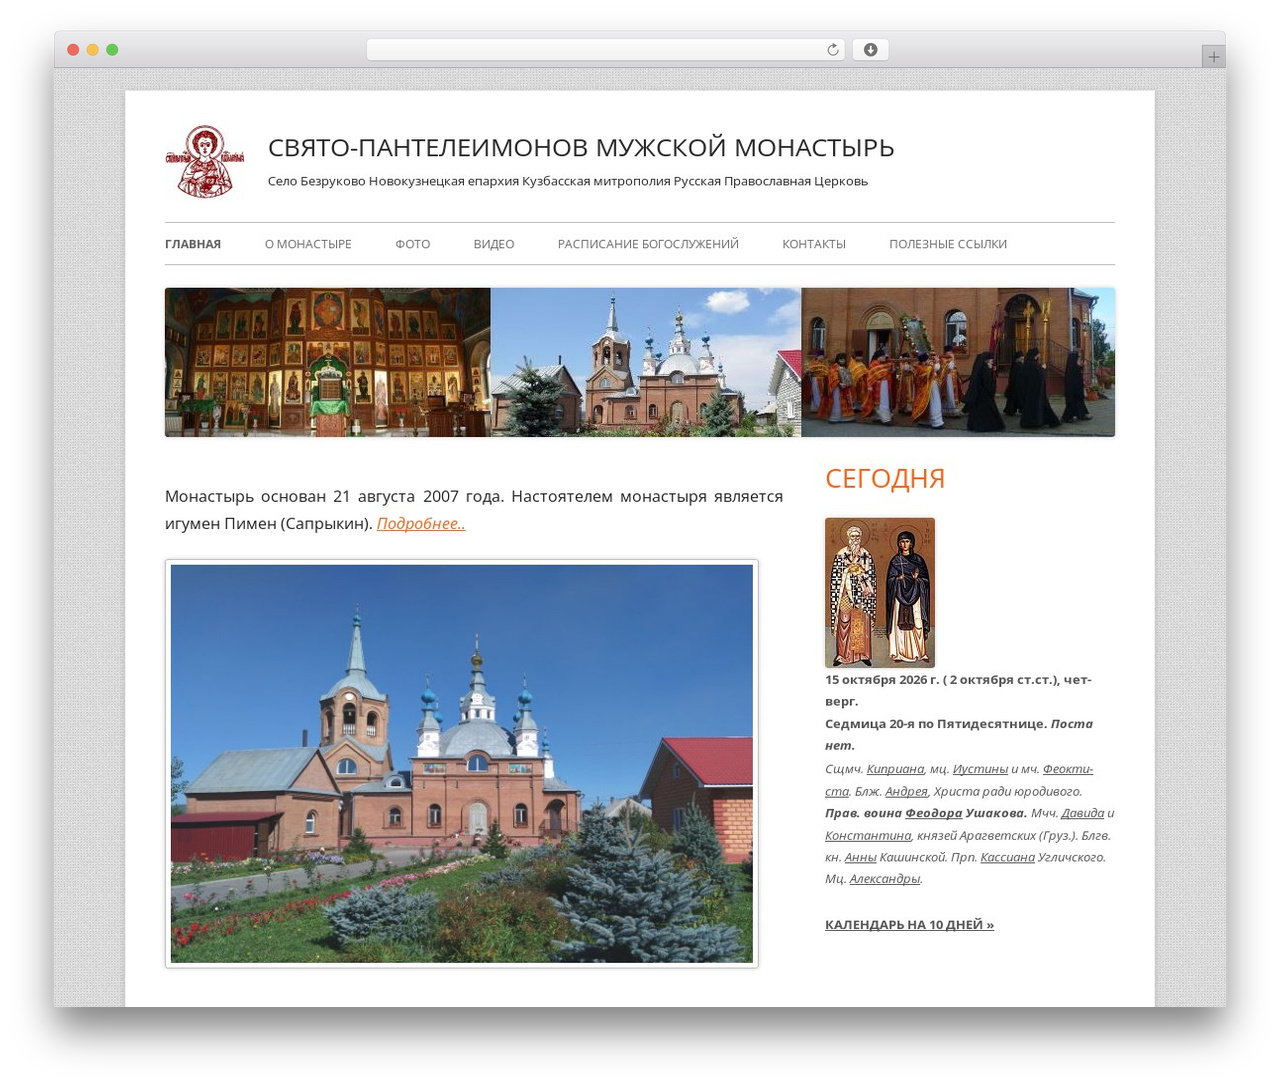Follow the Подробнее.. link
The image size is (1280, 1084).
[x=421, y=523]
